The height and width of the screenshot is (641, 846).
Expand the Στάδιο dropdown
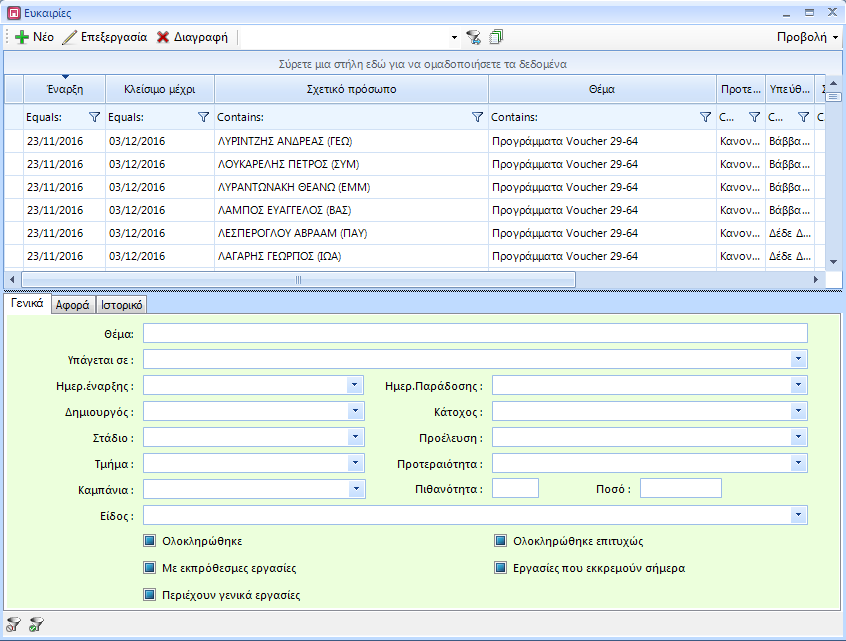point(355,437)
